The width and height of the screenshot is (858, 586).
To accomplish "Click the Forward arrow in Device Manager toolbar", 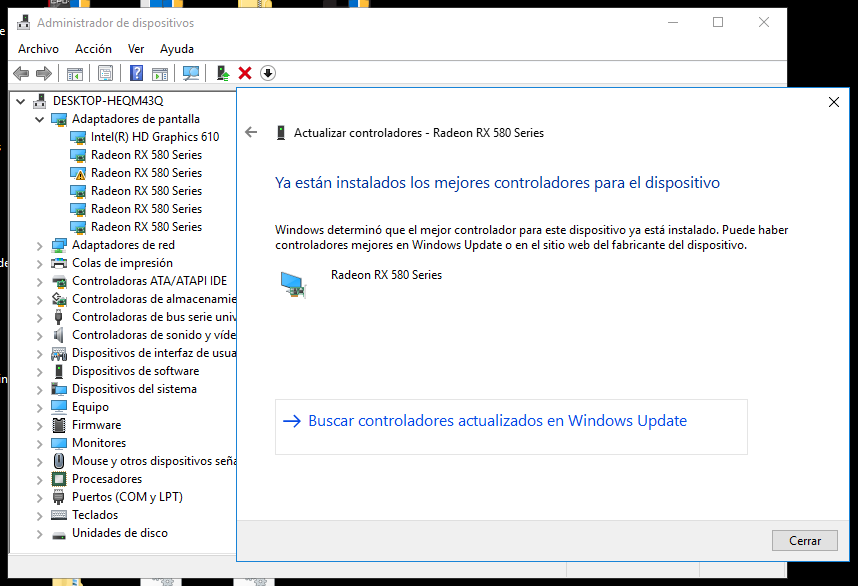I will pyautogui.click(x=44, y=73).
